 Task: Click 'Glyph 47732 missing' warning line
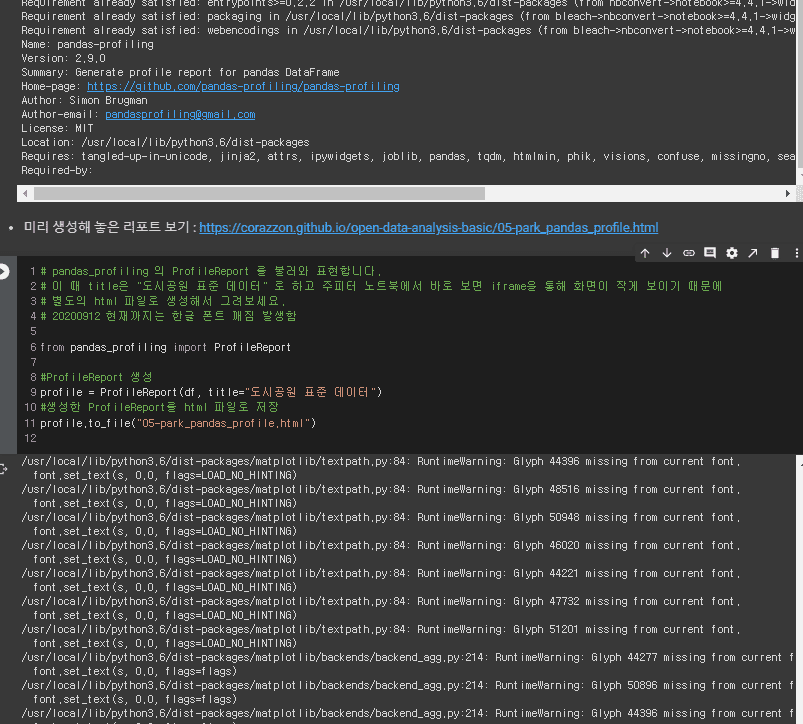(x=381, y=602)
